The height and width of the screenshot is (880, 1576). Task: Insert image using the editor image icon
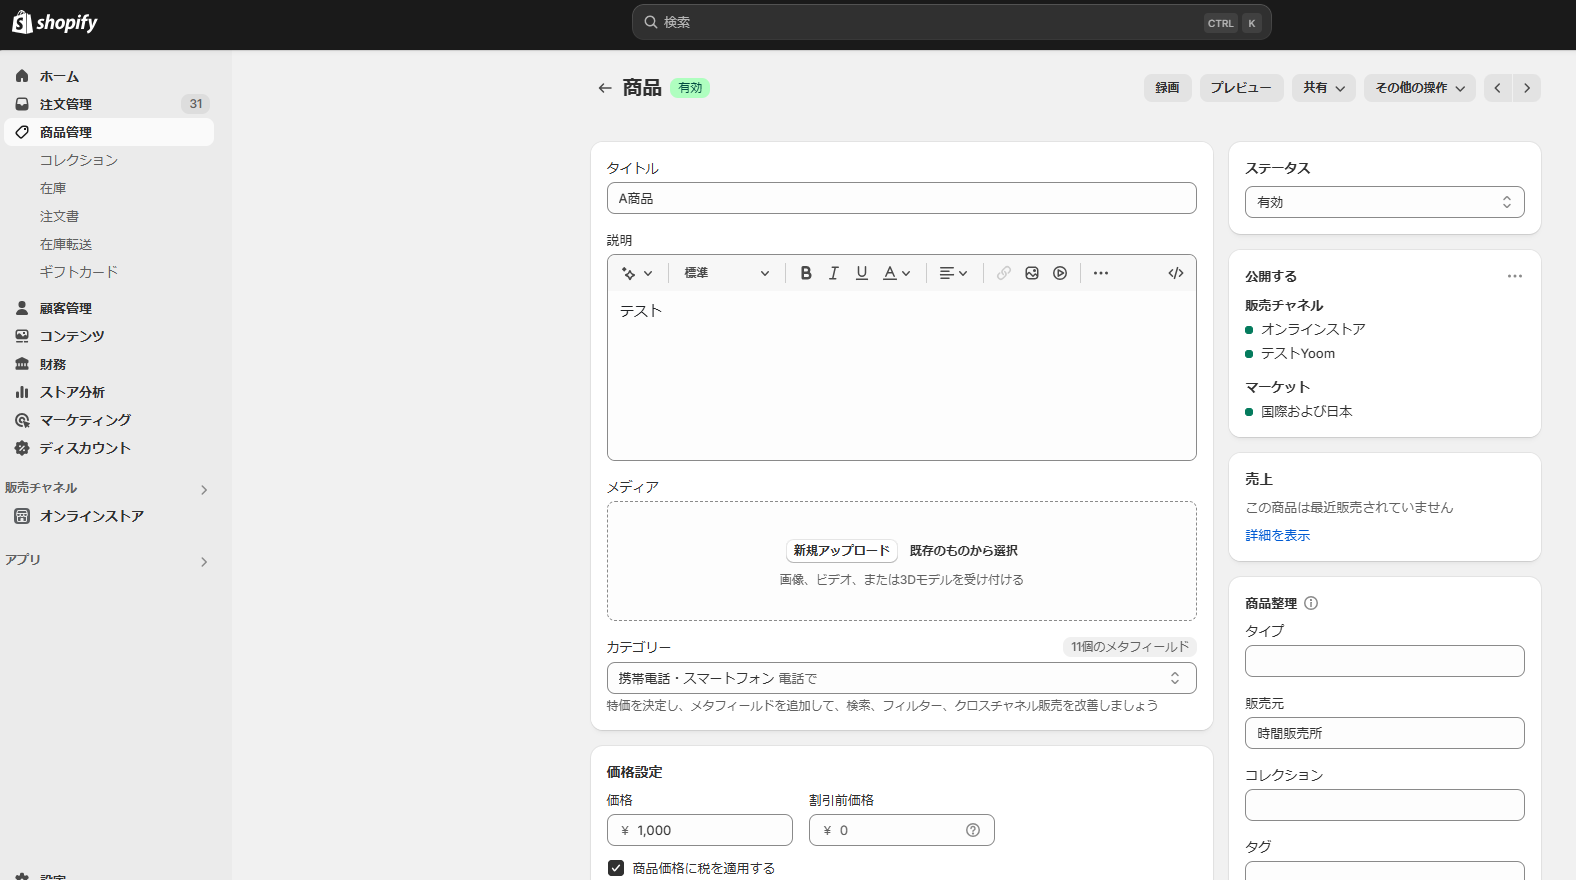click(1032, 273)
